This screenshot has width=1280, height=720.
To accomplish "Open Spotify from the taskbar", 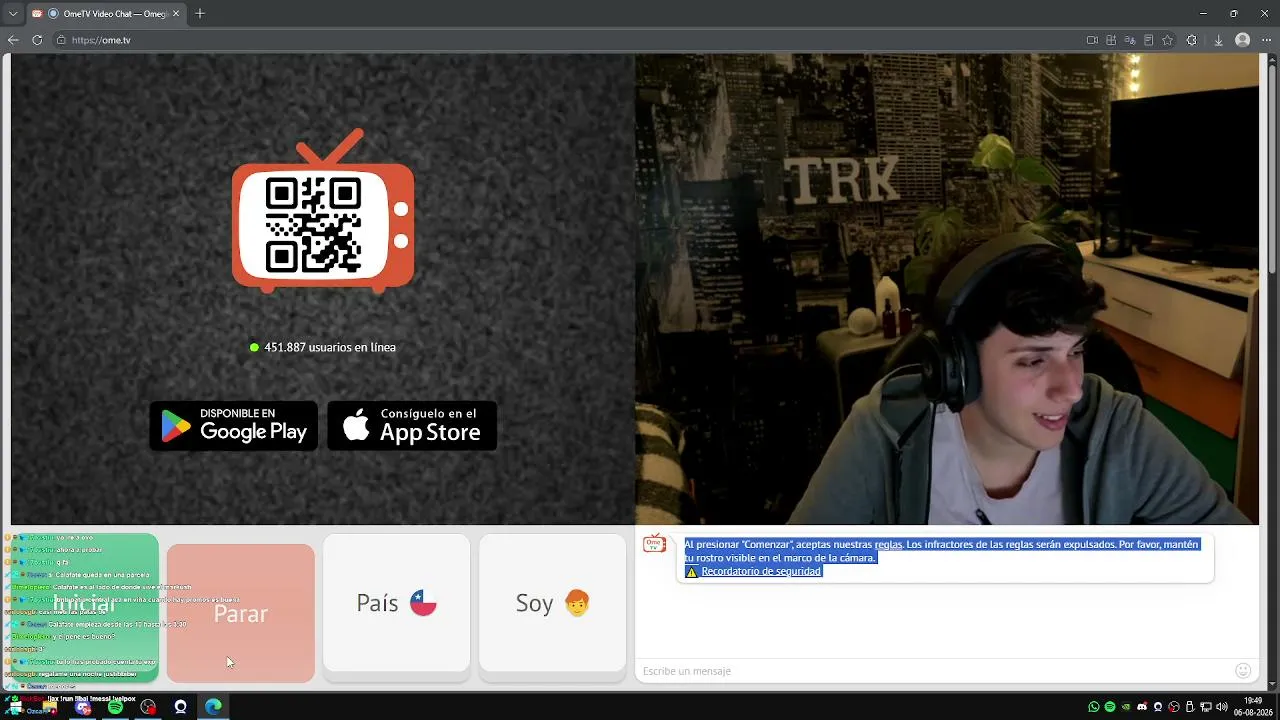I will 115,707.
